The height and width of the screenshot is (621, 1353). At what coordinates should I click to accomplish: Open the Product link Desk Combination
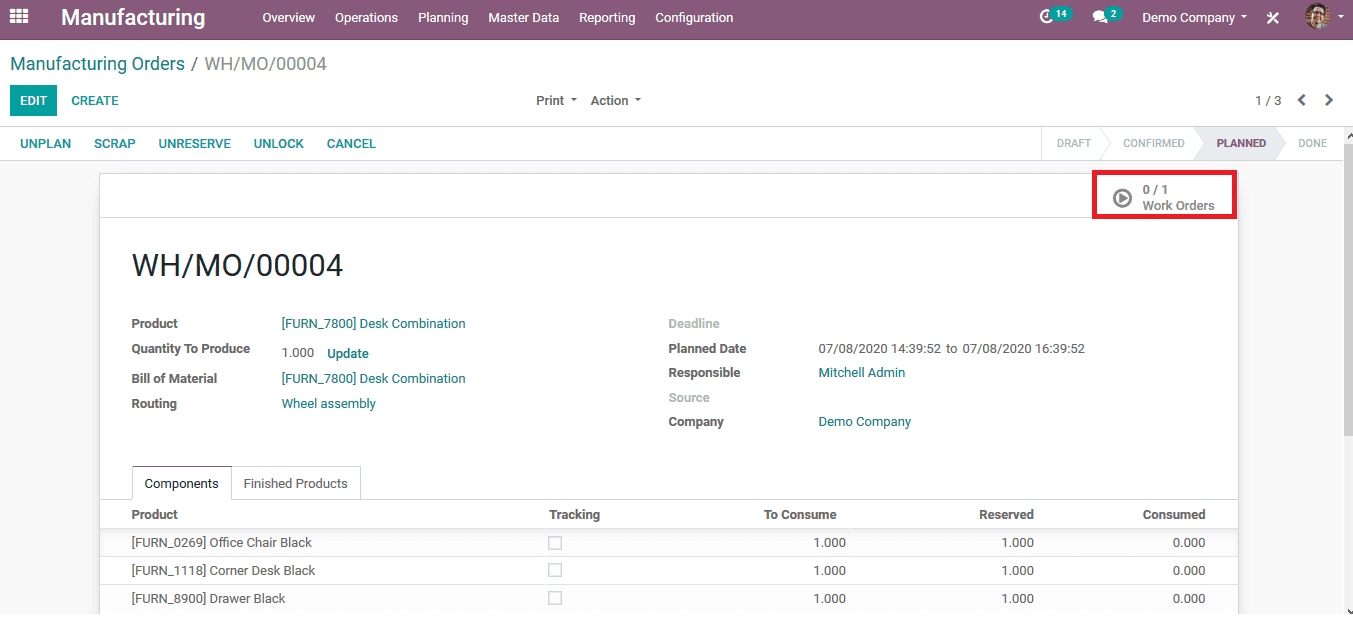tap(374, 324)
